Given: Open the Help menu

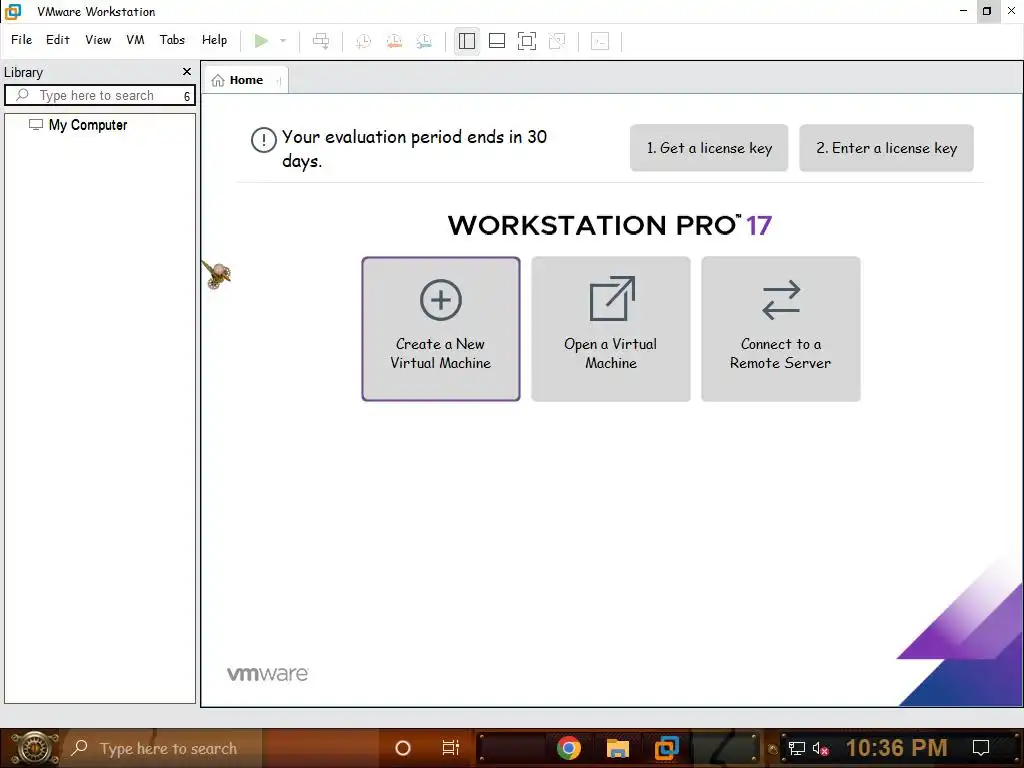Looking at the screenshot, I should (214, 40).
